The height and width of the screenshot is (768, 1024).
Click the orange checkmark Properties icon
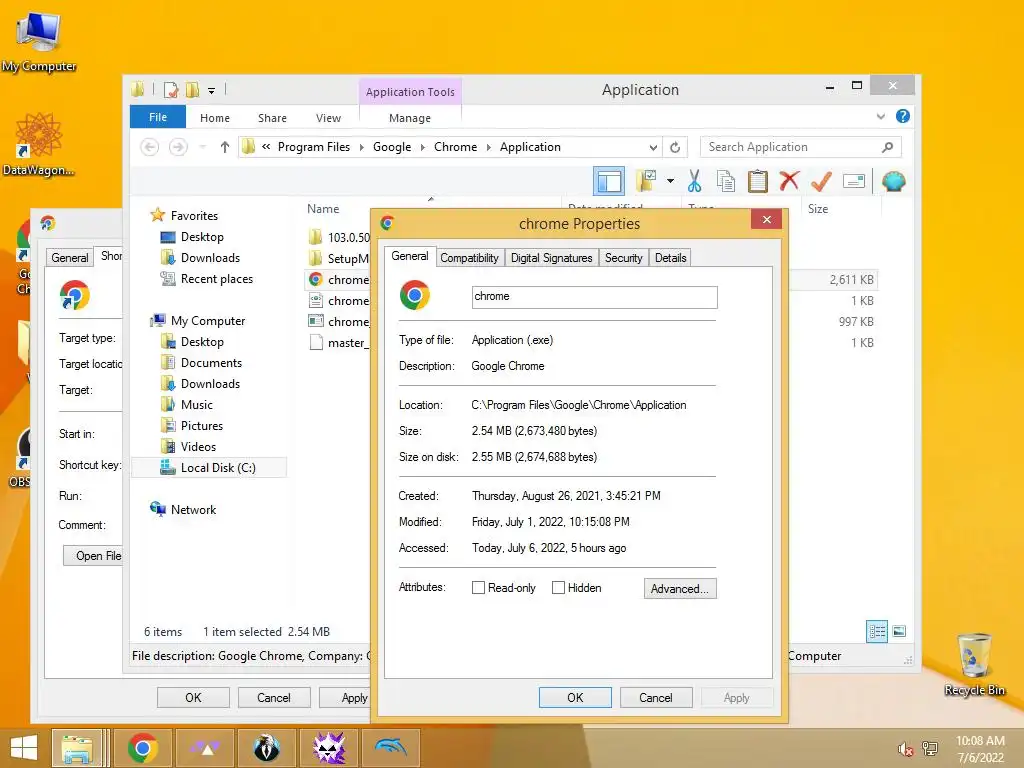pos(821,181)
